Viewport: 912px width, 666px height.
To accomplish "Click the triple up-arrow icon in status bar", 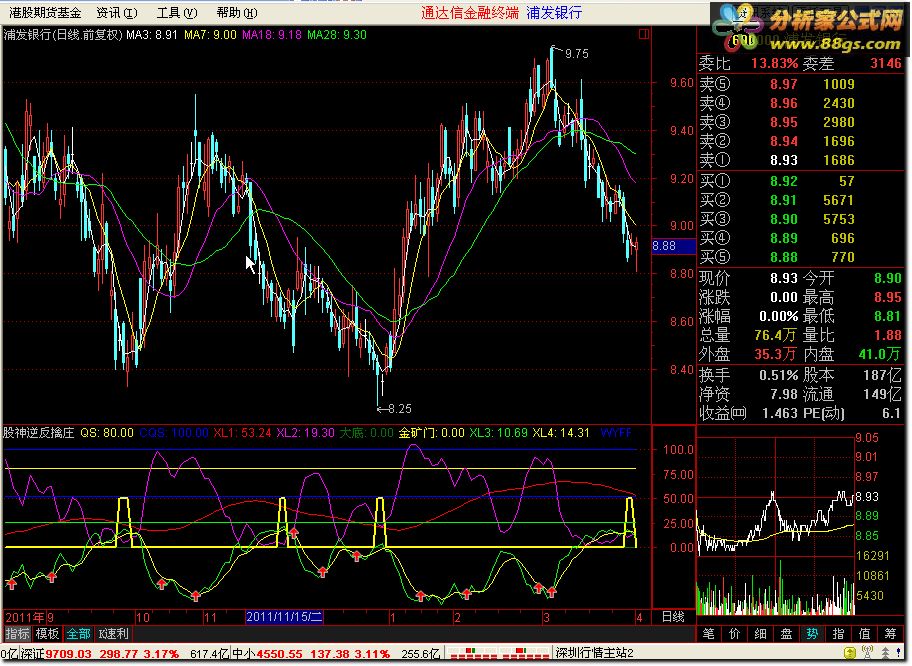I will click(x=886, y=653).
